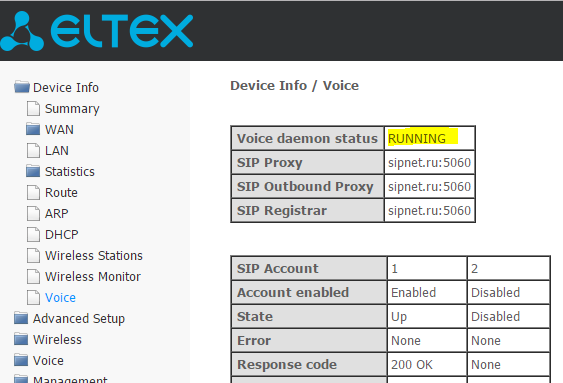Screen dimensions: 563x383
Task: Click the Statistics folder icon
Action: coord(33,171)
